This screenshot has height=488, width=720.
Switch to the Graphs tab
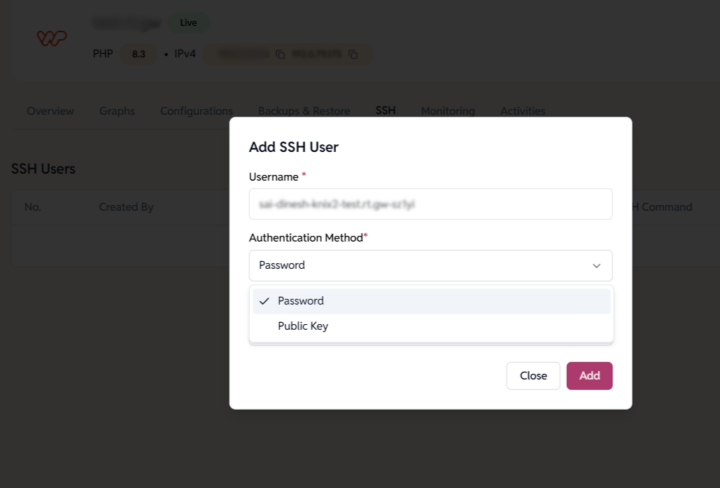pyautogui.click(x=117, y=111)
